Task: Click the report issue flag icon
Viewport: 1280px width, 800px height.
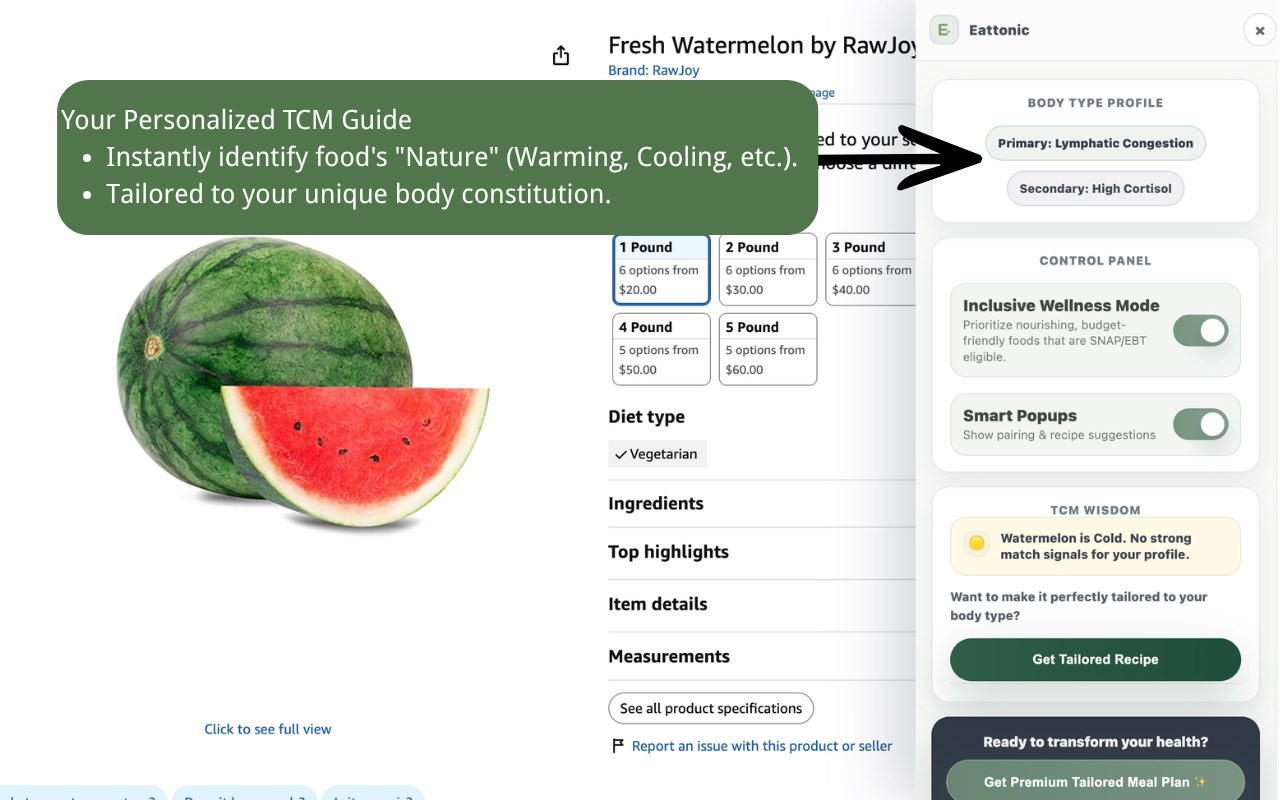Action: [618, 746]
